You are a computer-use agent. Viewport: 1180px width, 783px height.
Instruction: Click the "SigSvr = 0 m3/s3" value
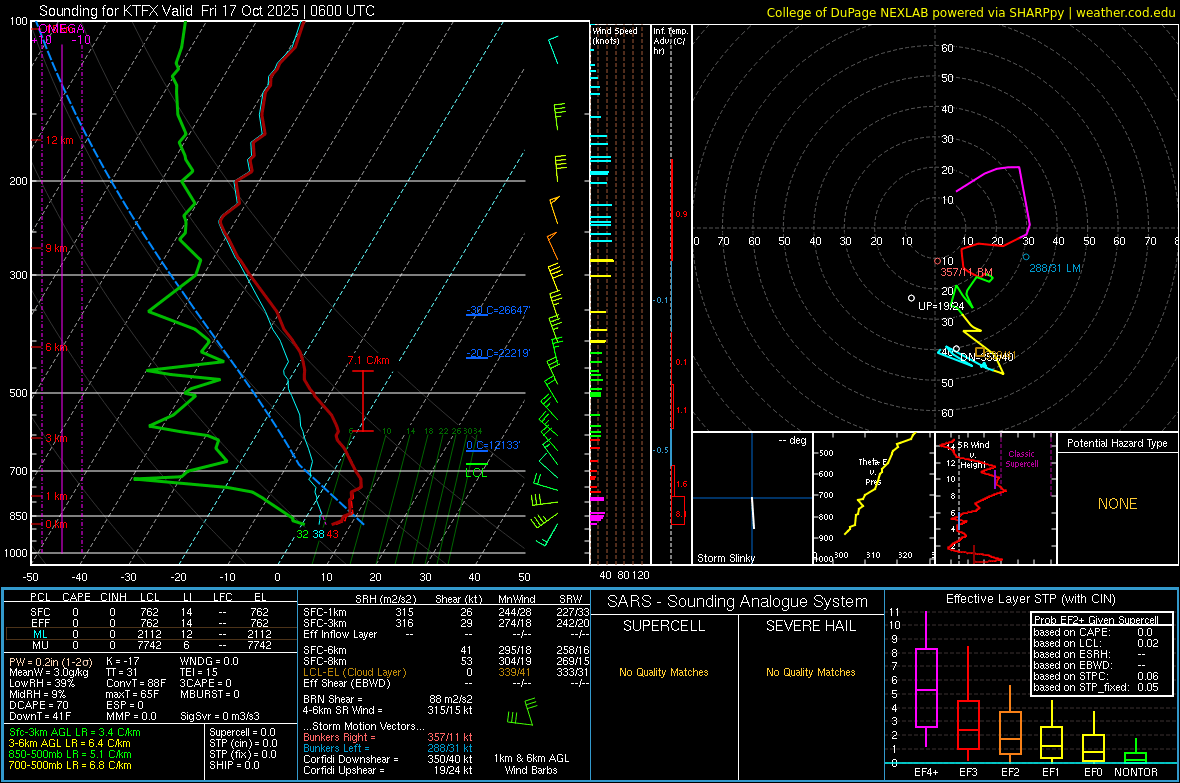point(220,716)
